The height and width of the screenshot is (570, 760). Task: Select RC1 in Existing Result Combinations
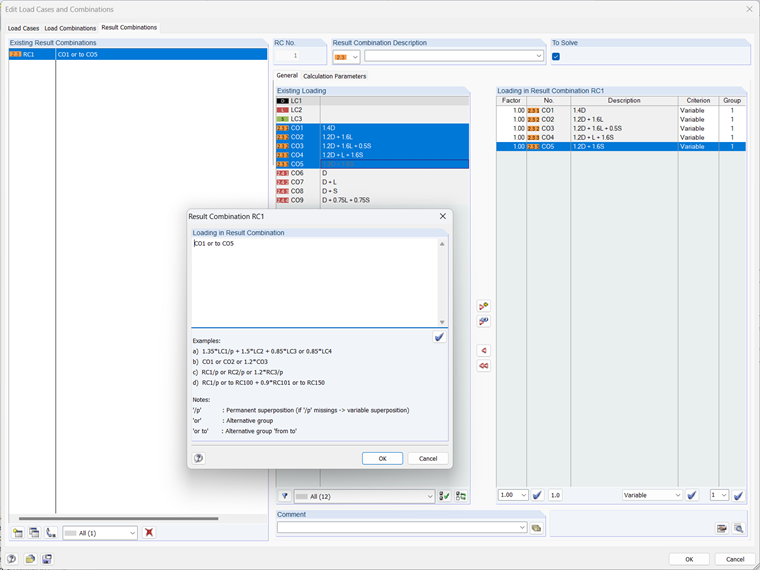click(x=138, y=54)
